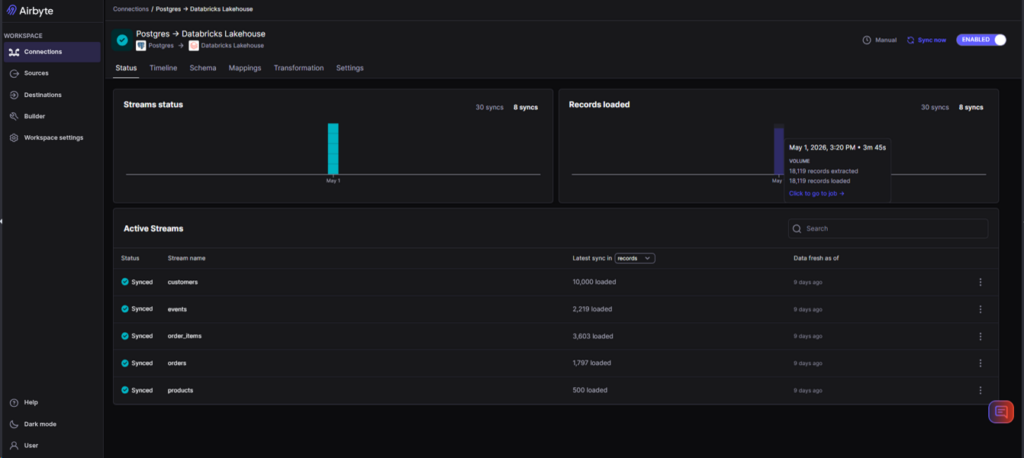Switch to the Mappings tab
Image resolution: width=1024 pixels, height=458 pixels.
pos(245,68)
